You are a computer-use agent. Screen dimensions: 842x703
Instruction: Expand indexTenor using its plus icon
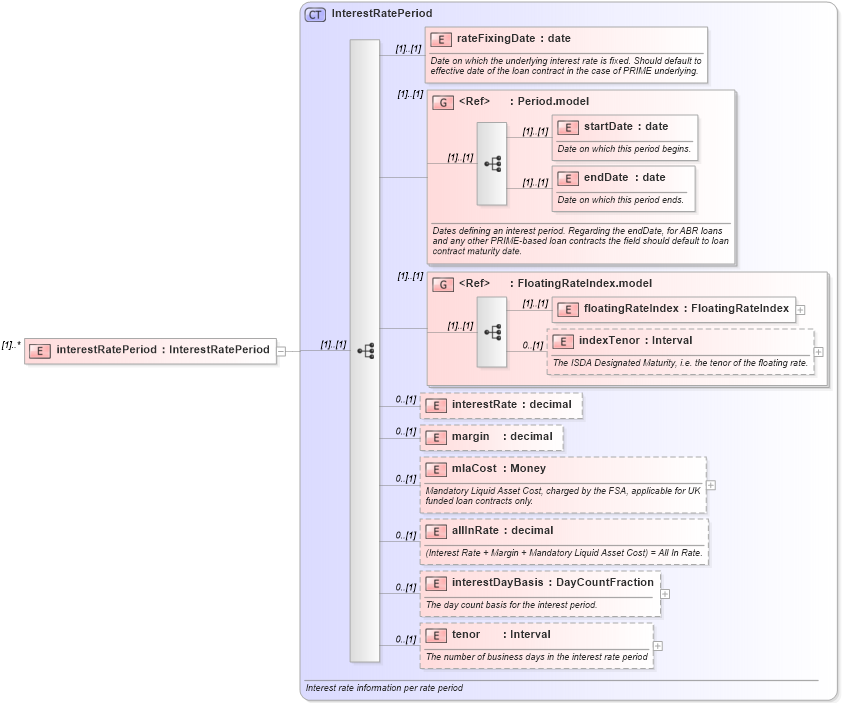816,352
